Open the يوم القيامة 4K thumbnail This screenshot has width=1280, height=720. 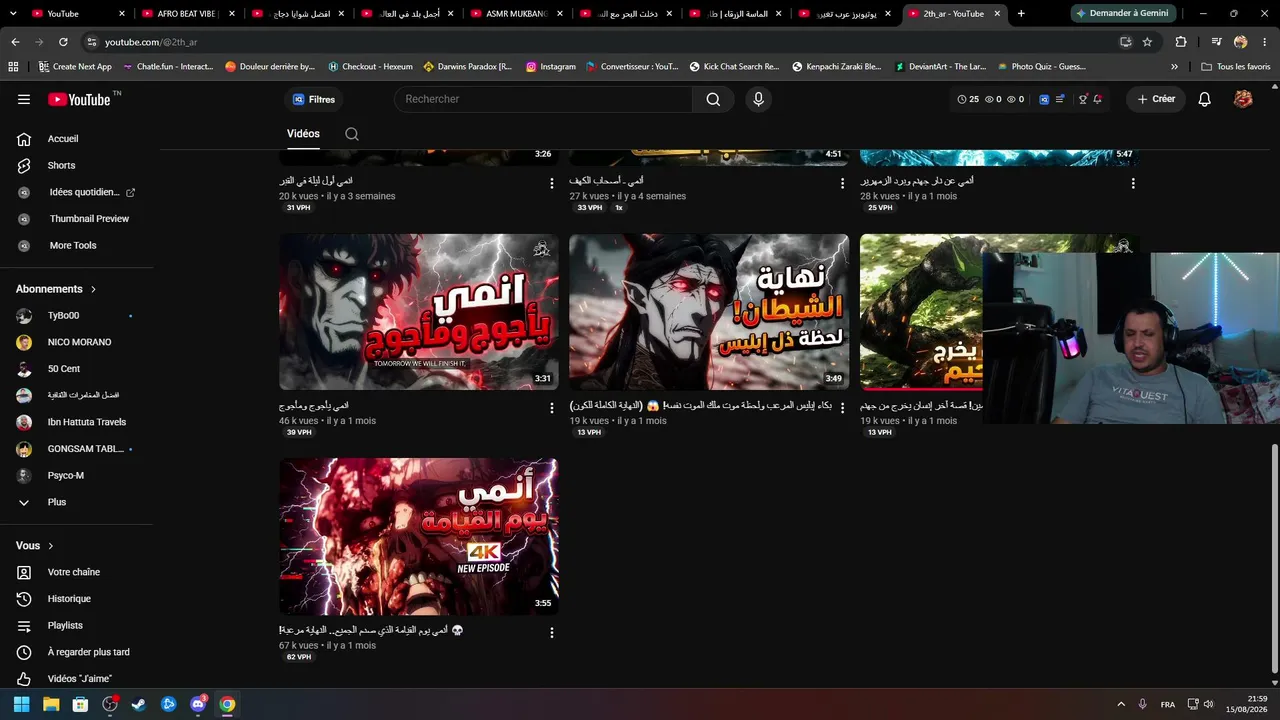pyautogui.click(x=419, y=537)
